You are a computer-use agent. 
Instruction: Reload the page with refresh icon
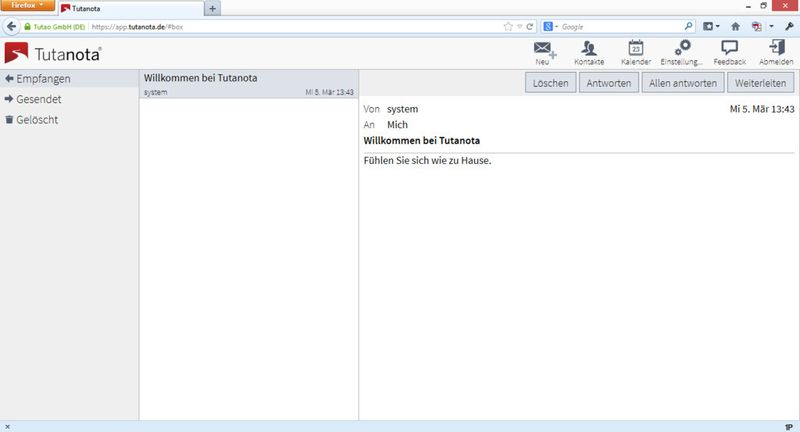click(x=530, y=27)
